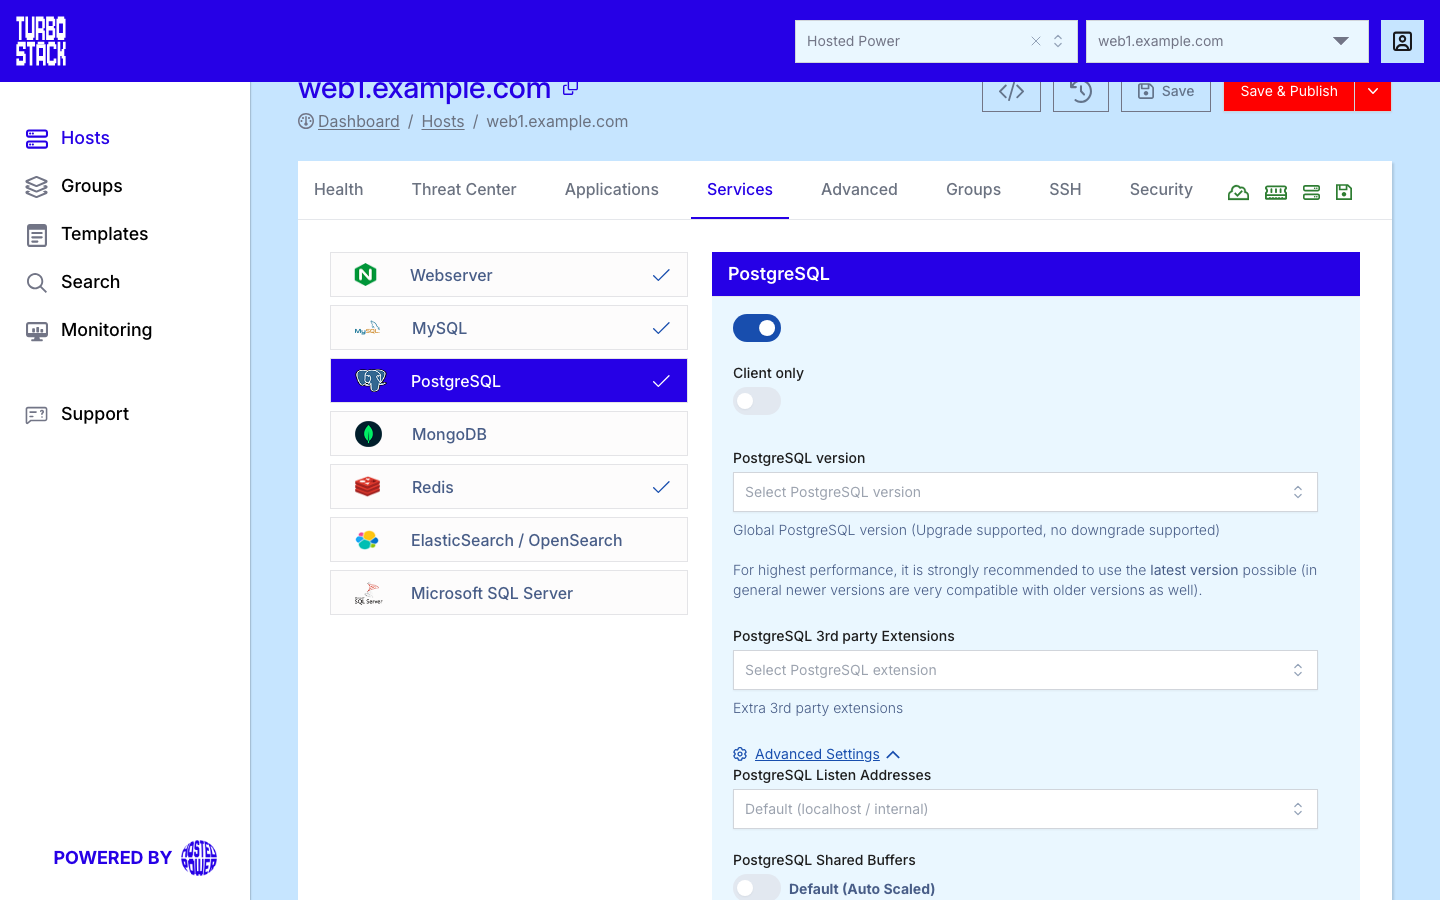Image resolution: width=1440 pixels, height=900 pixels.
Task: Go to Hosts breadcrumb link
Action: pos(443,121)
